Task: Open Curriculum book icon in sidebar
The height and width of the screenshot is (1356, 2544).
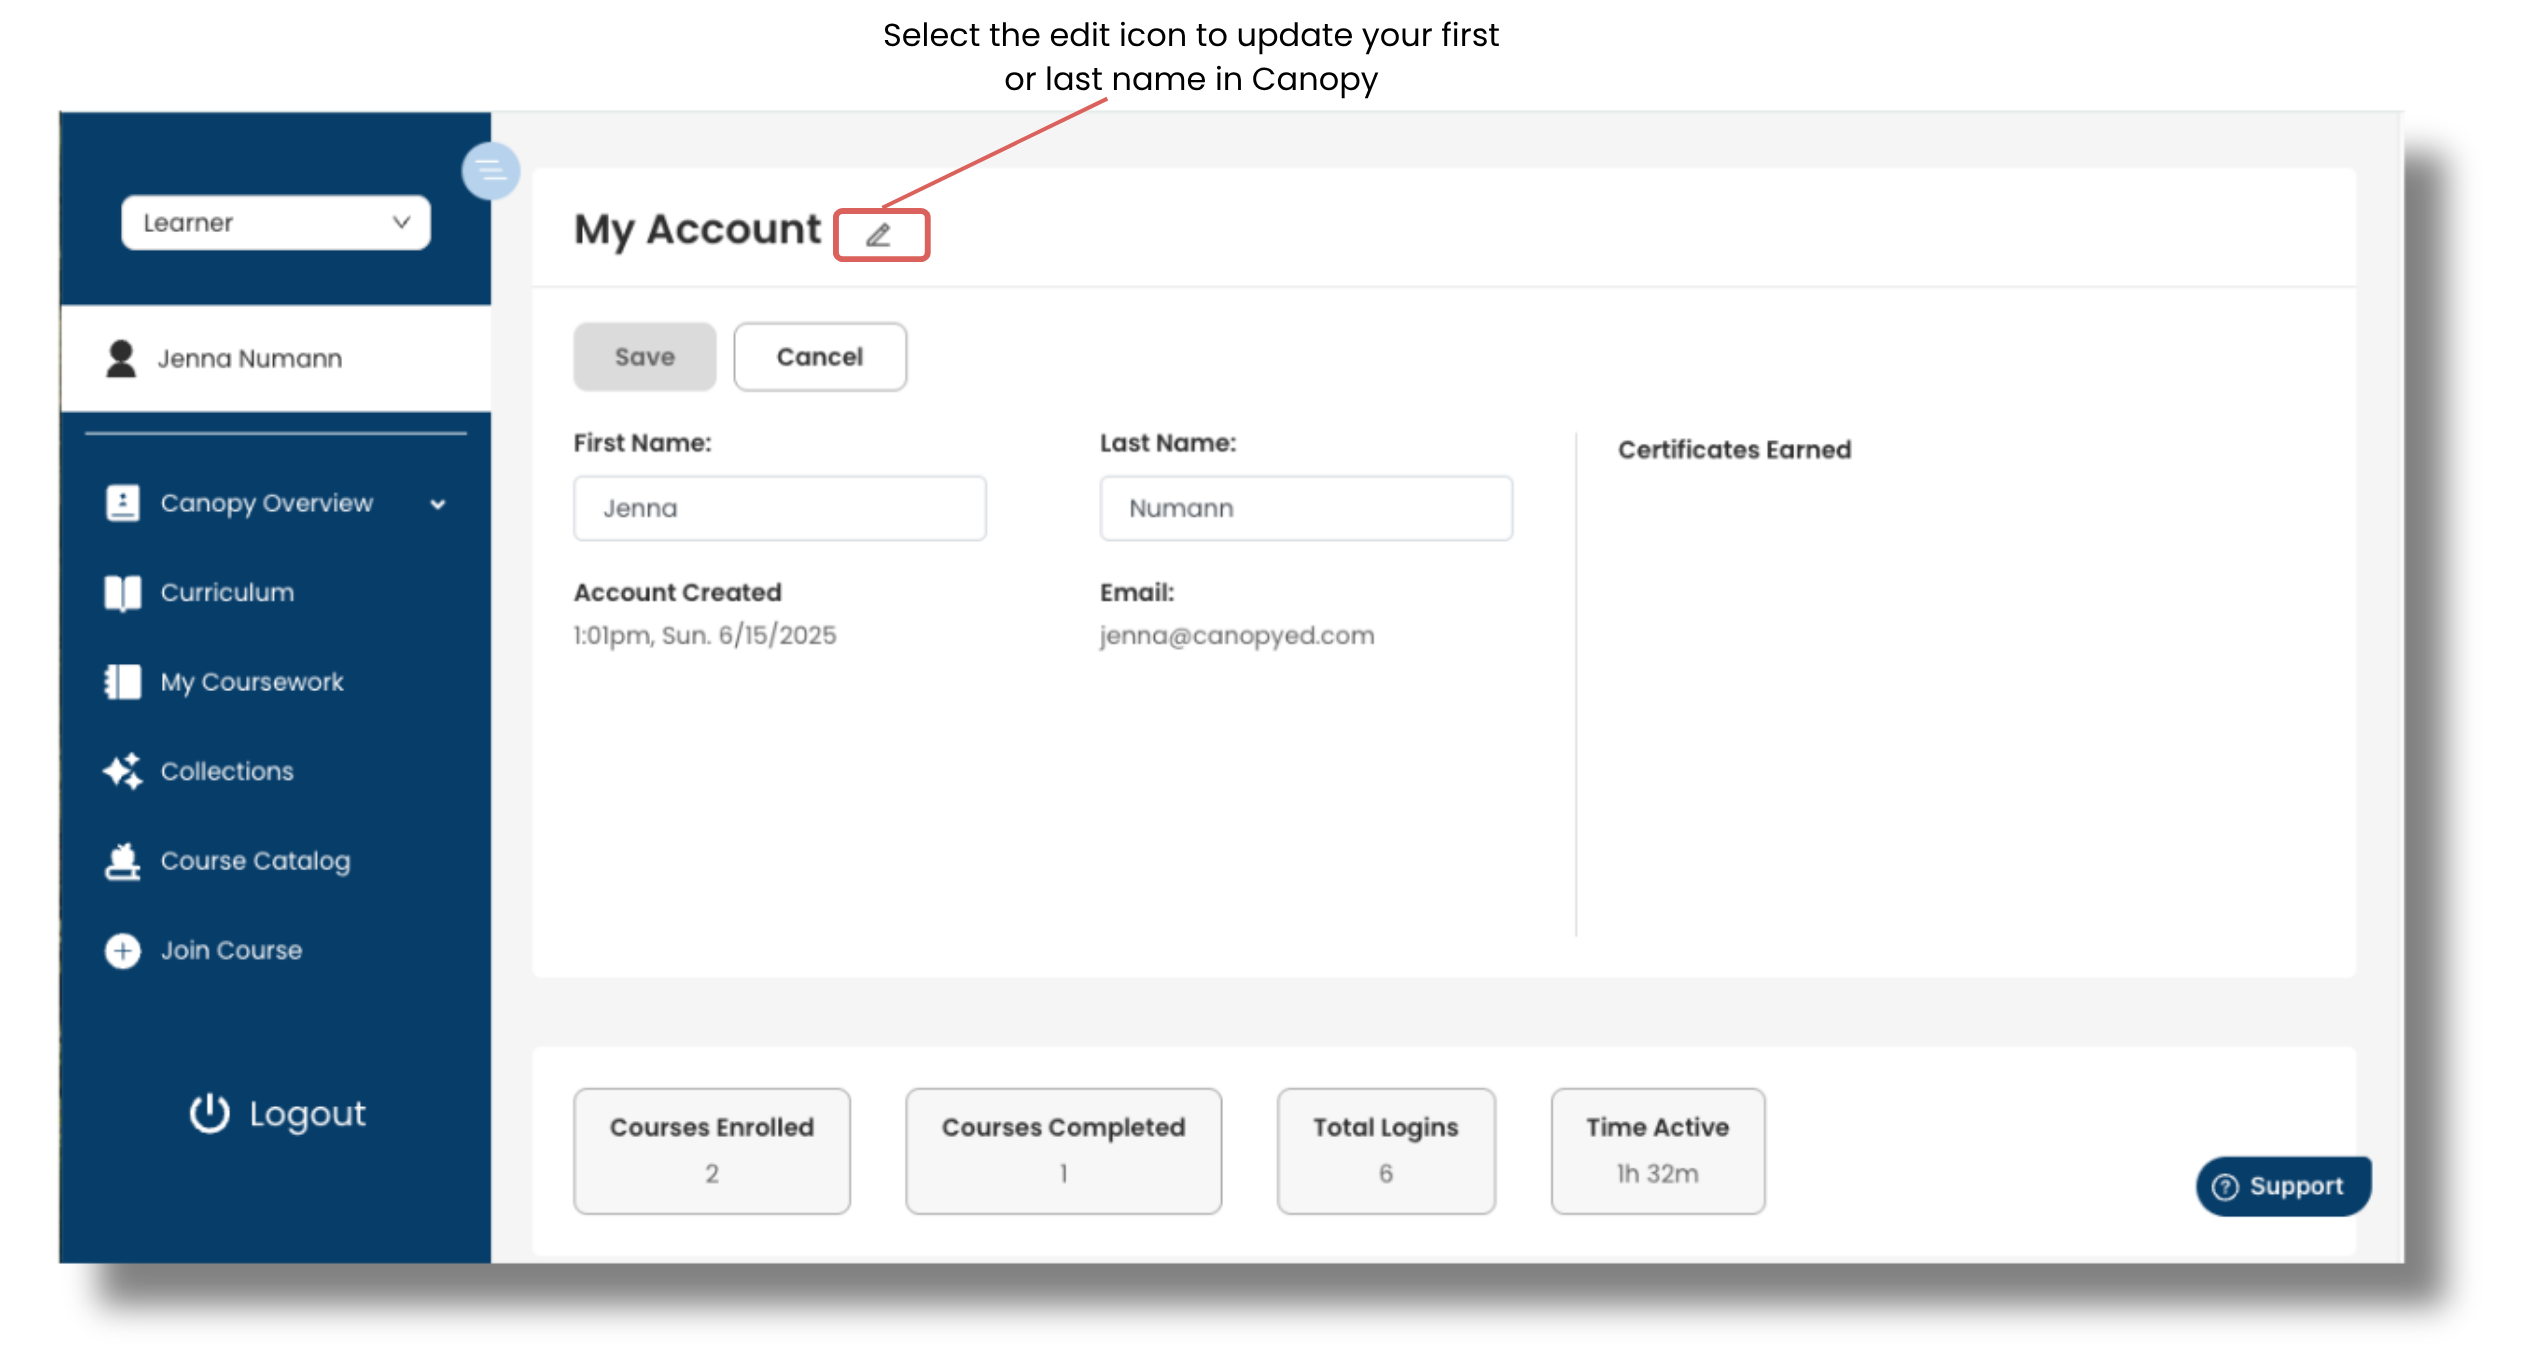Action: (122, 593)
